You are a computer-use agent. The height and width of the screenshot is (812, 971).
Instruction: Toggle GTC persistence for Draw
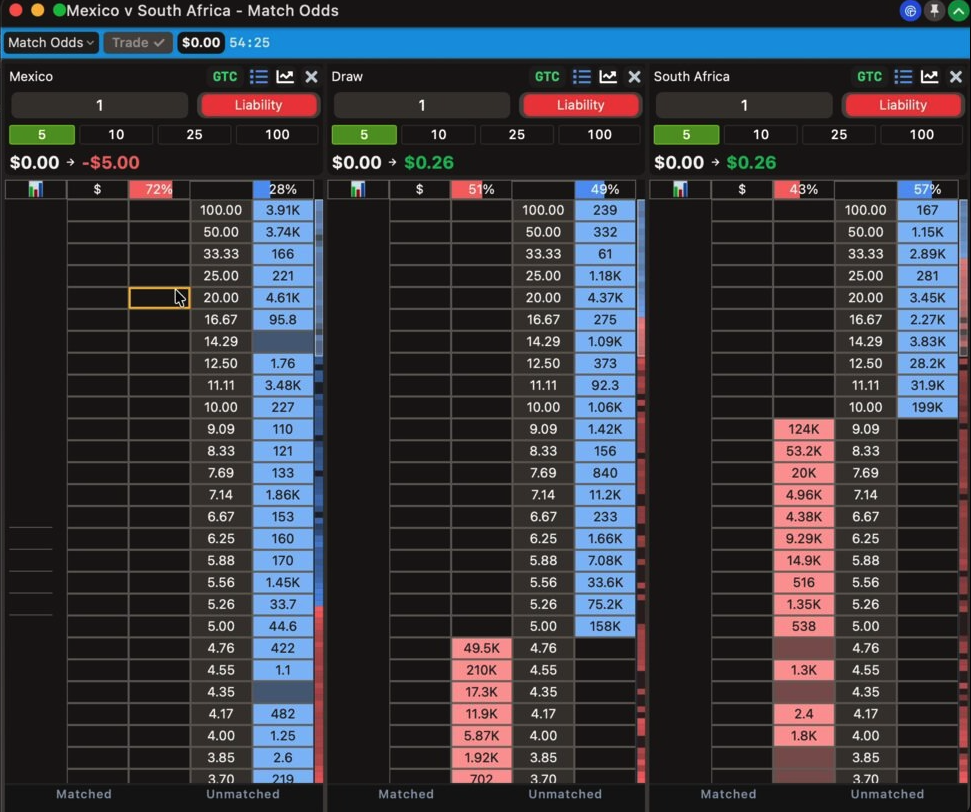[547, 76]
